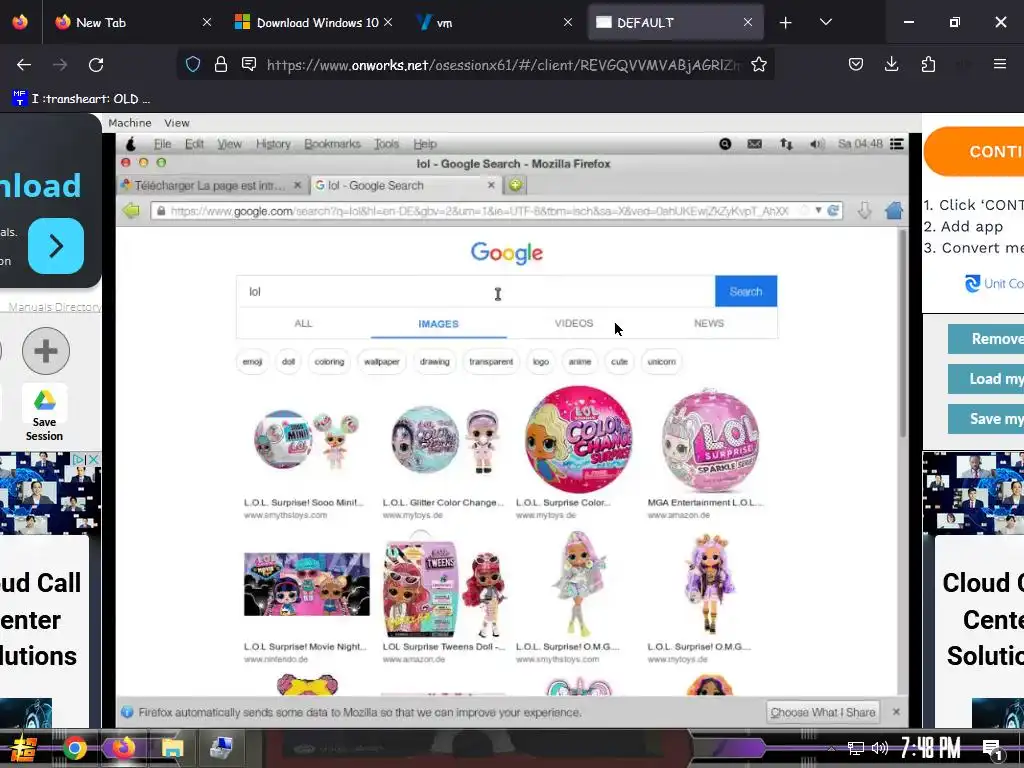The height and width of the screenshot is (768, 1024).
Task: Click the blue next arrow button
Action: (x=56, y=246)
